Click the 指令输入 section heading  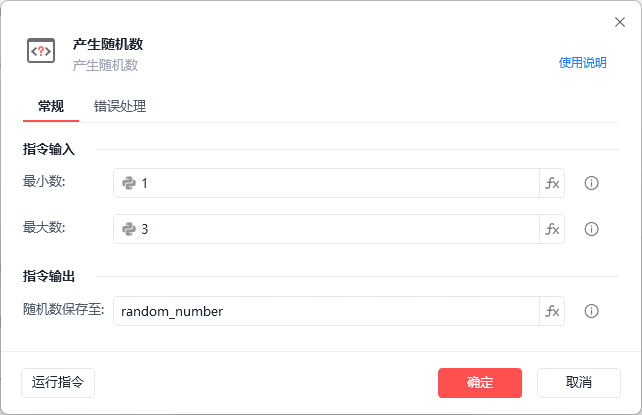point(48,149)
